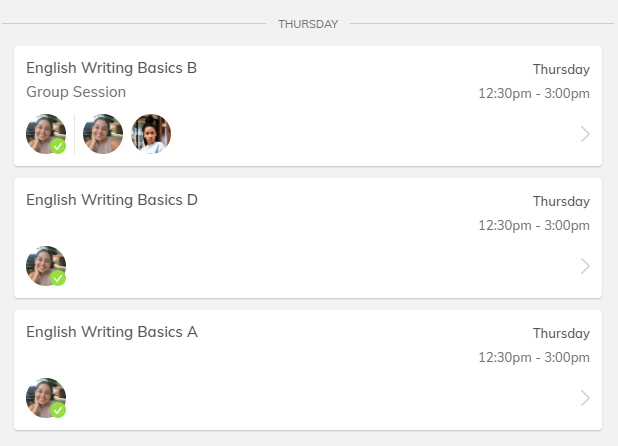Click green checkmark badge in English Writing Basics D
This screenshot has height=446, width=618.
pyautogui.click(x=58, y=278)
